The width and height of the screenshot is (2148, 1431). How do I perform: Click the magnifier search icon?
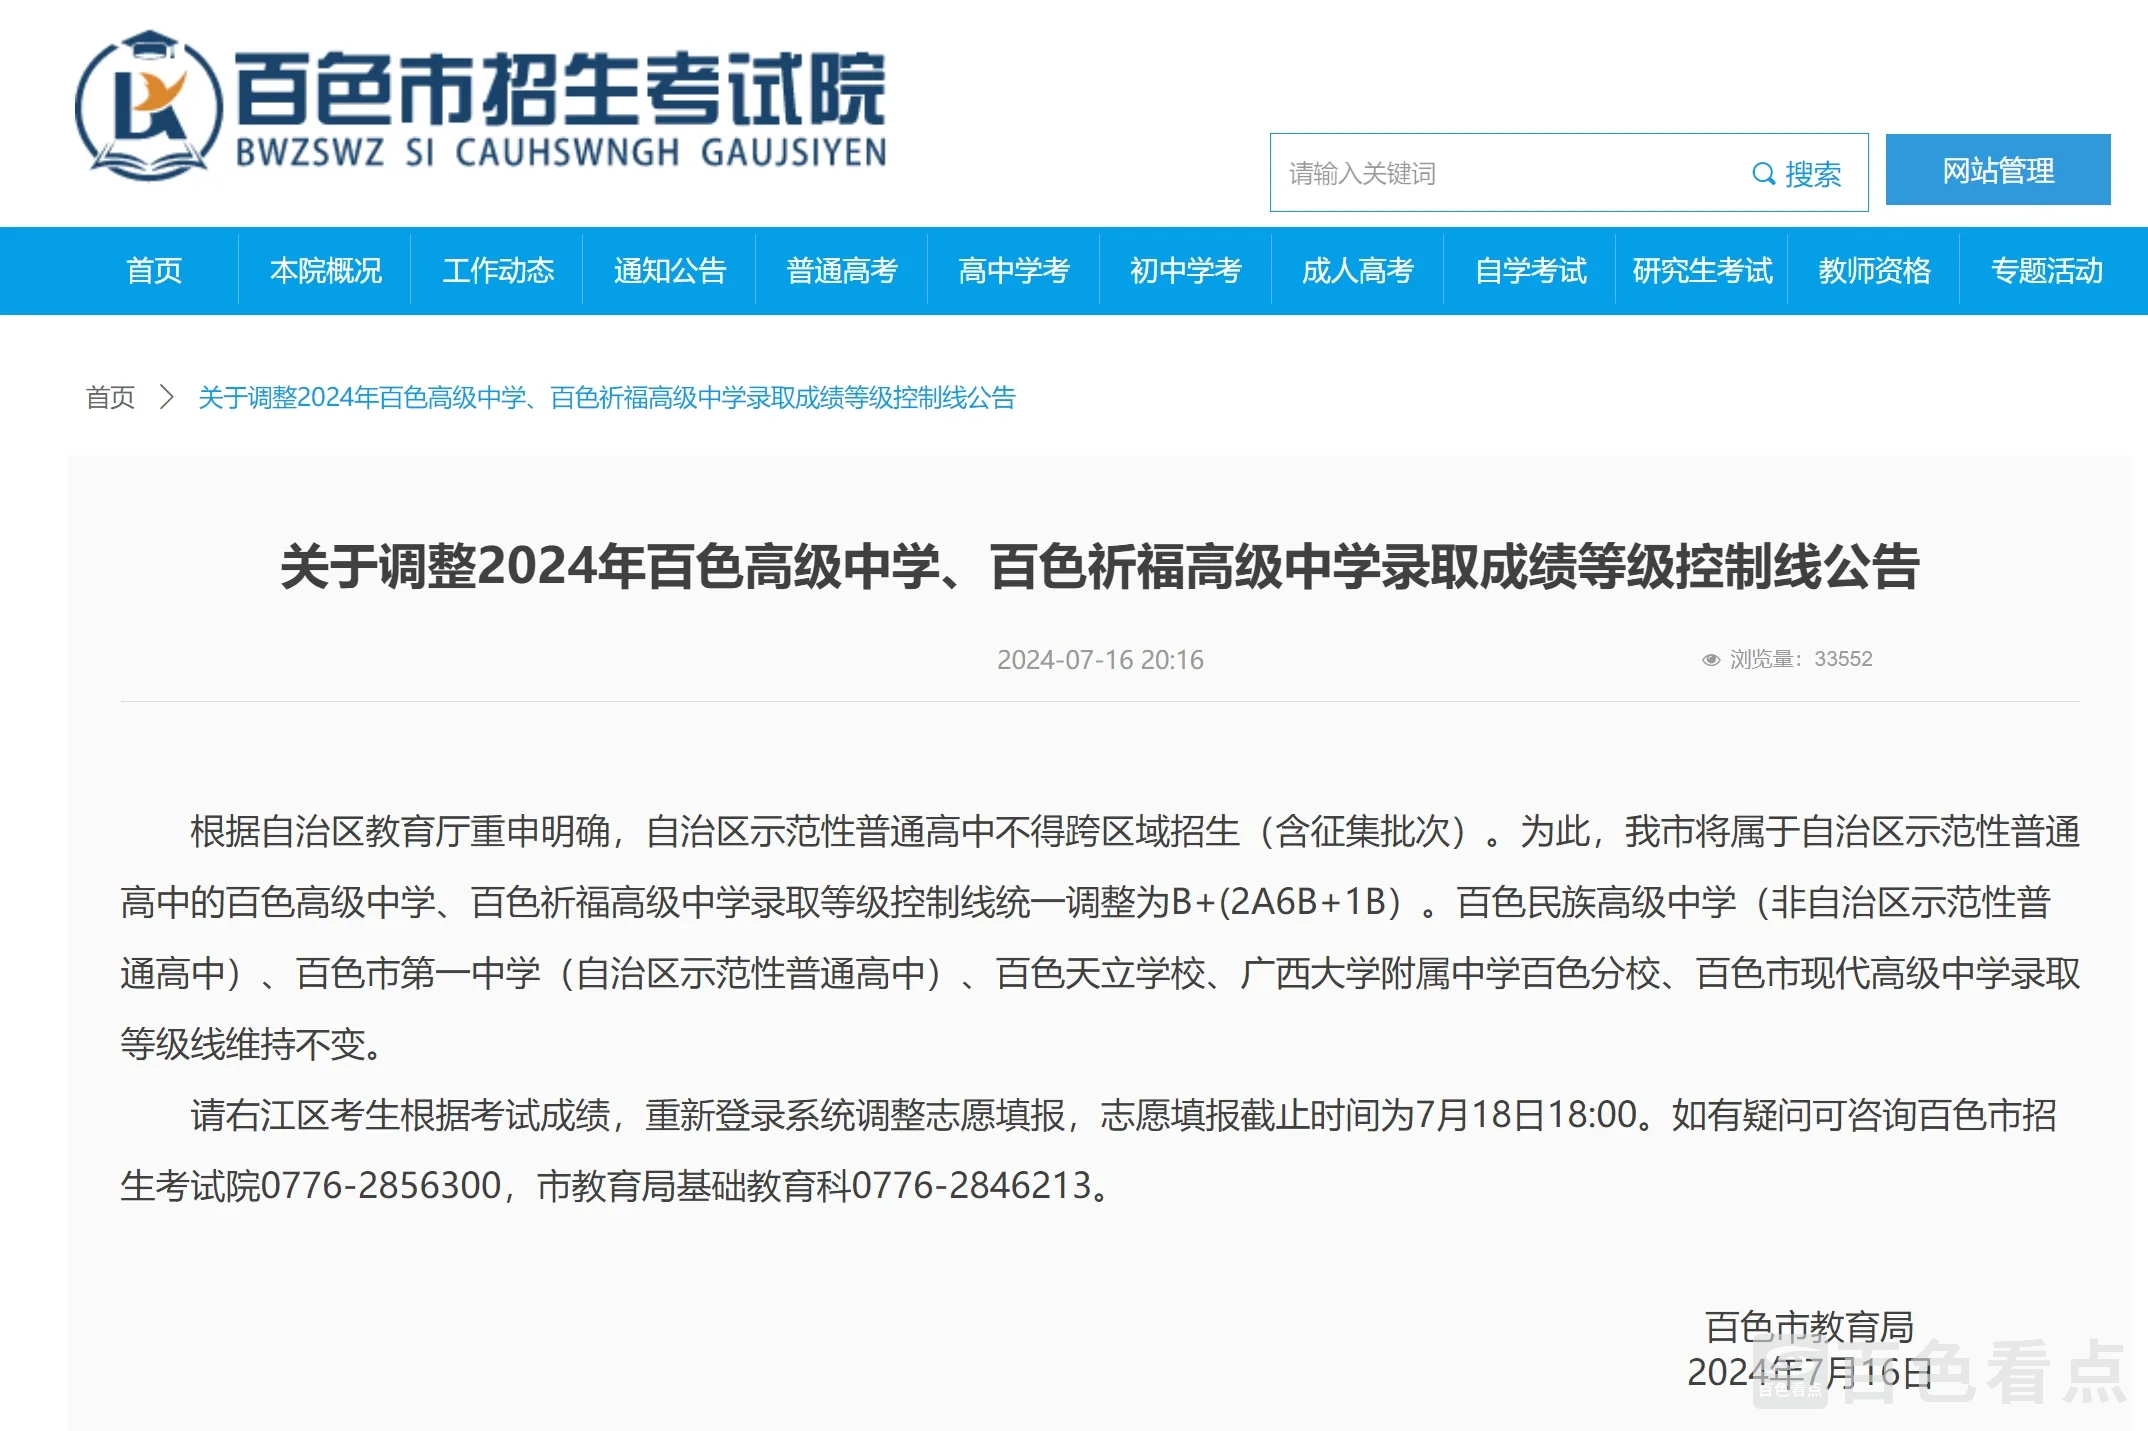pos(1762,174)
